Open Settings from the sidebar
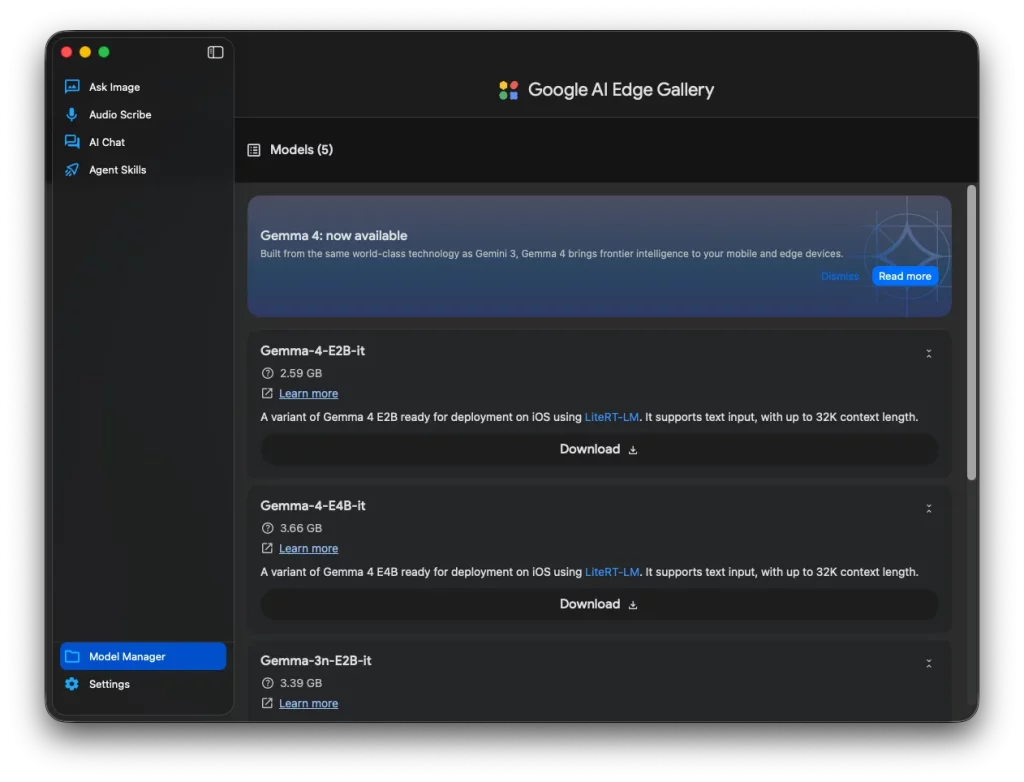 143,684
